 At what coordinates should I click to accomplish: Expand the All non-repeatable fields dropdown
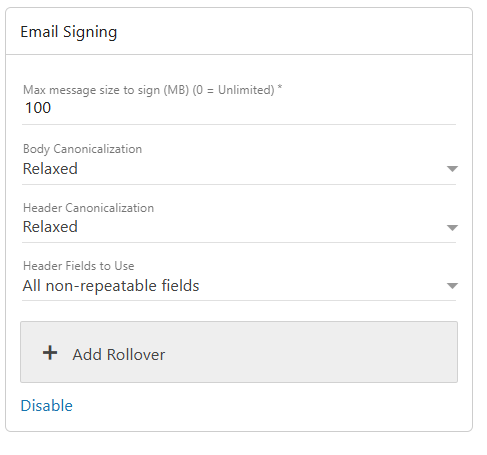(x=239, y=286)
